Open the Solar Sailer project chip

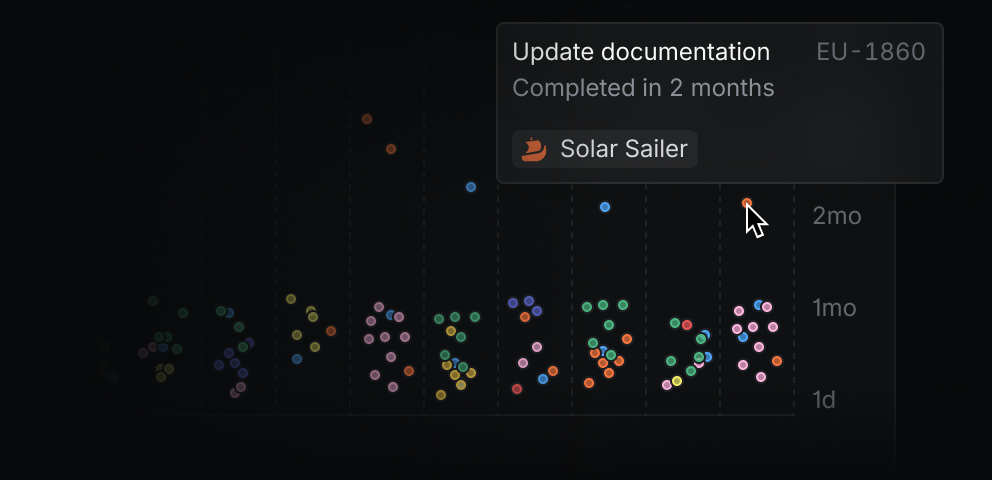coord(604,150)
